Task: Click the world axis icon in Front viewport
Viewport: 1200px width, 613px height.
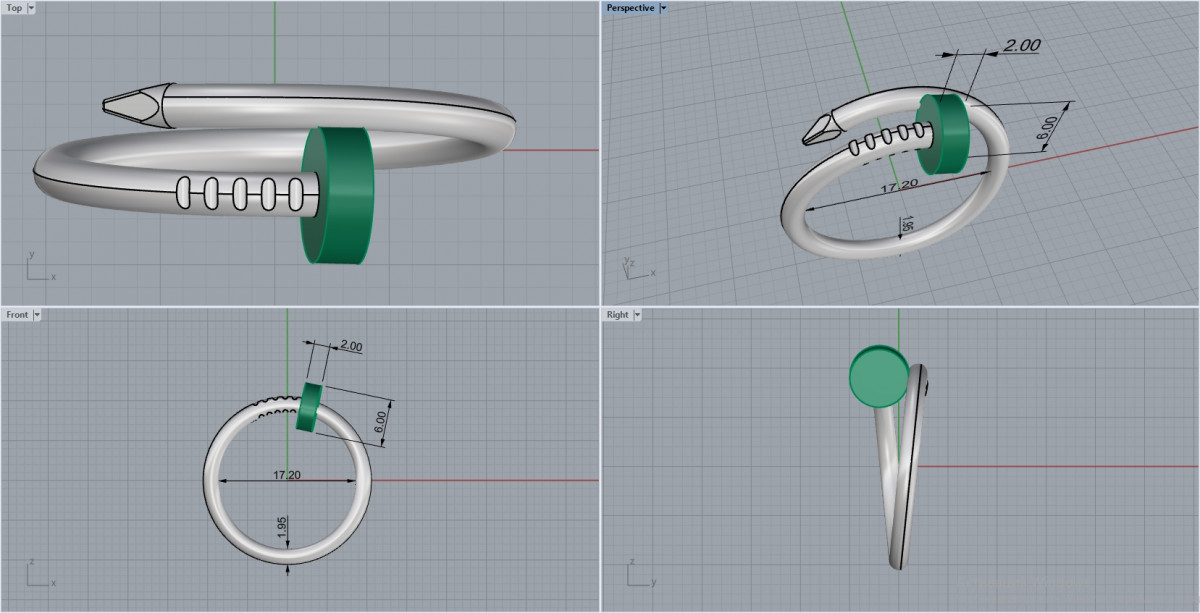Action: (x=36, y=573)
